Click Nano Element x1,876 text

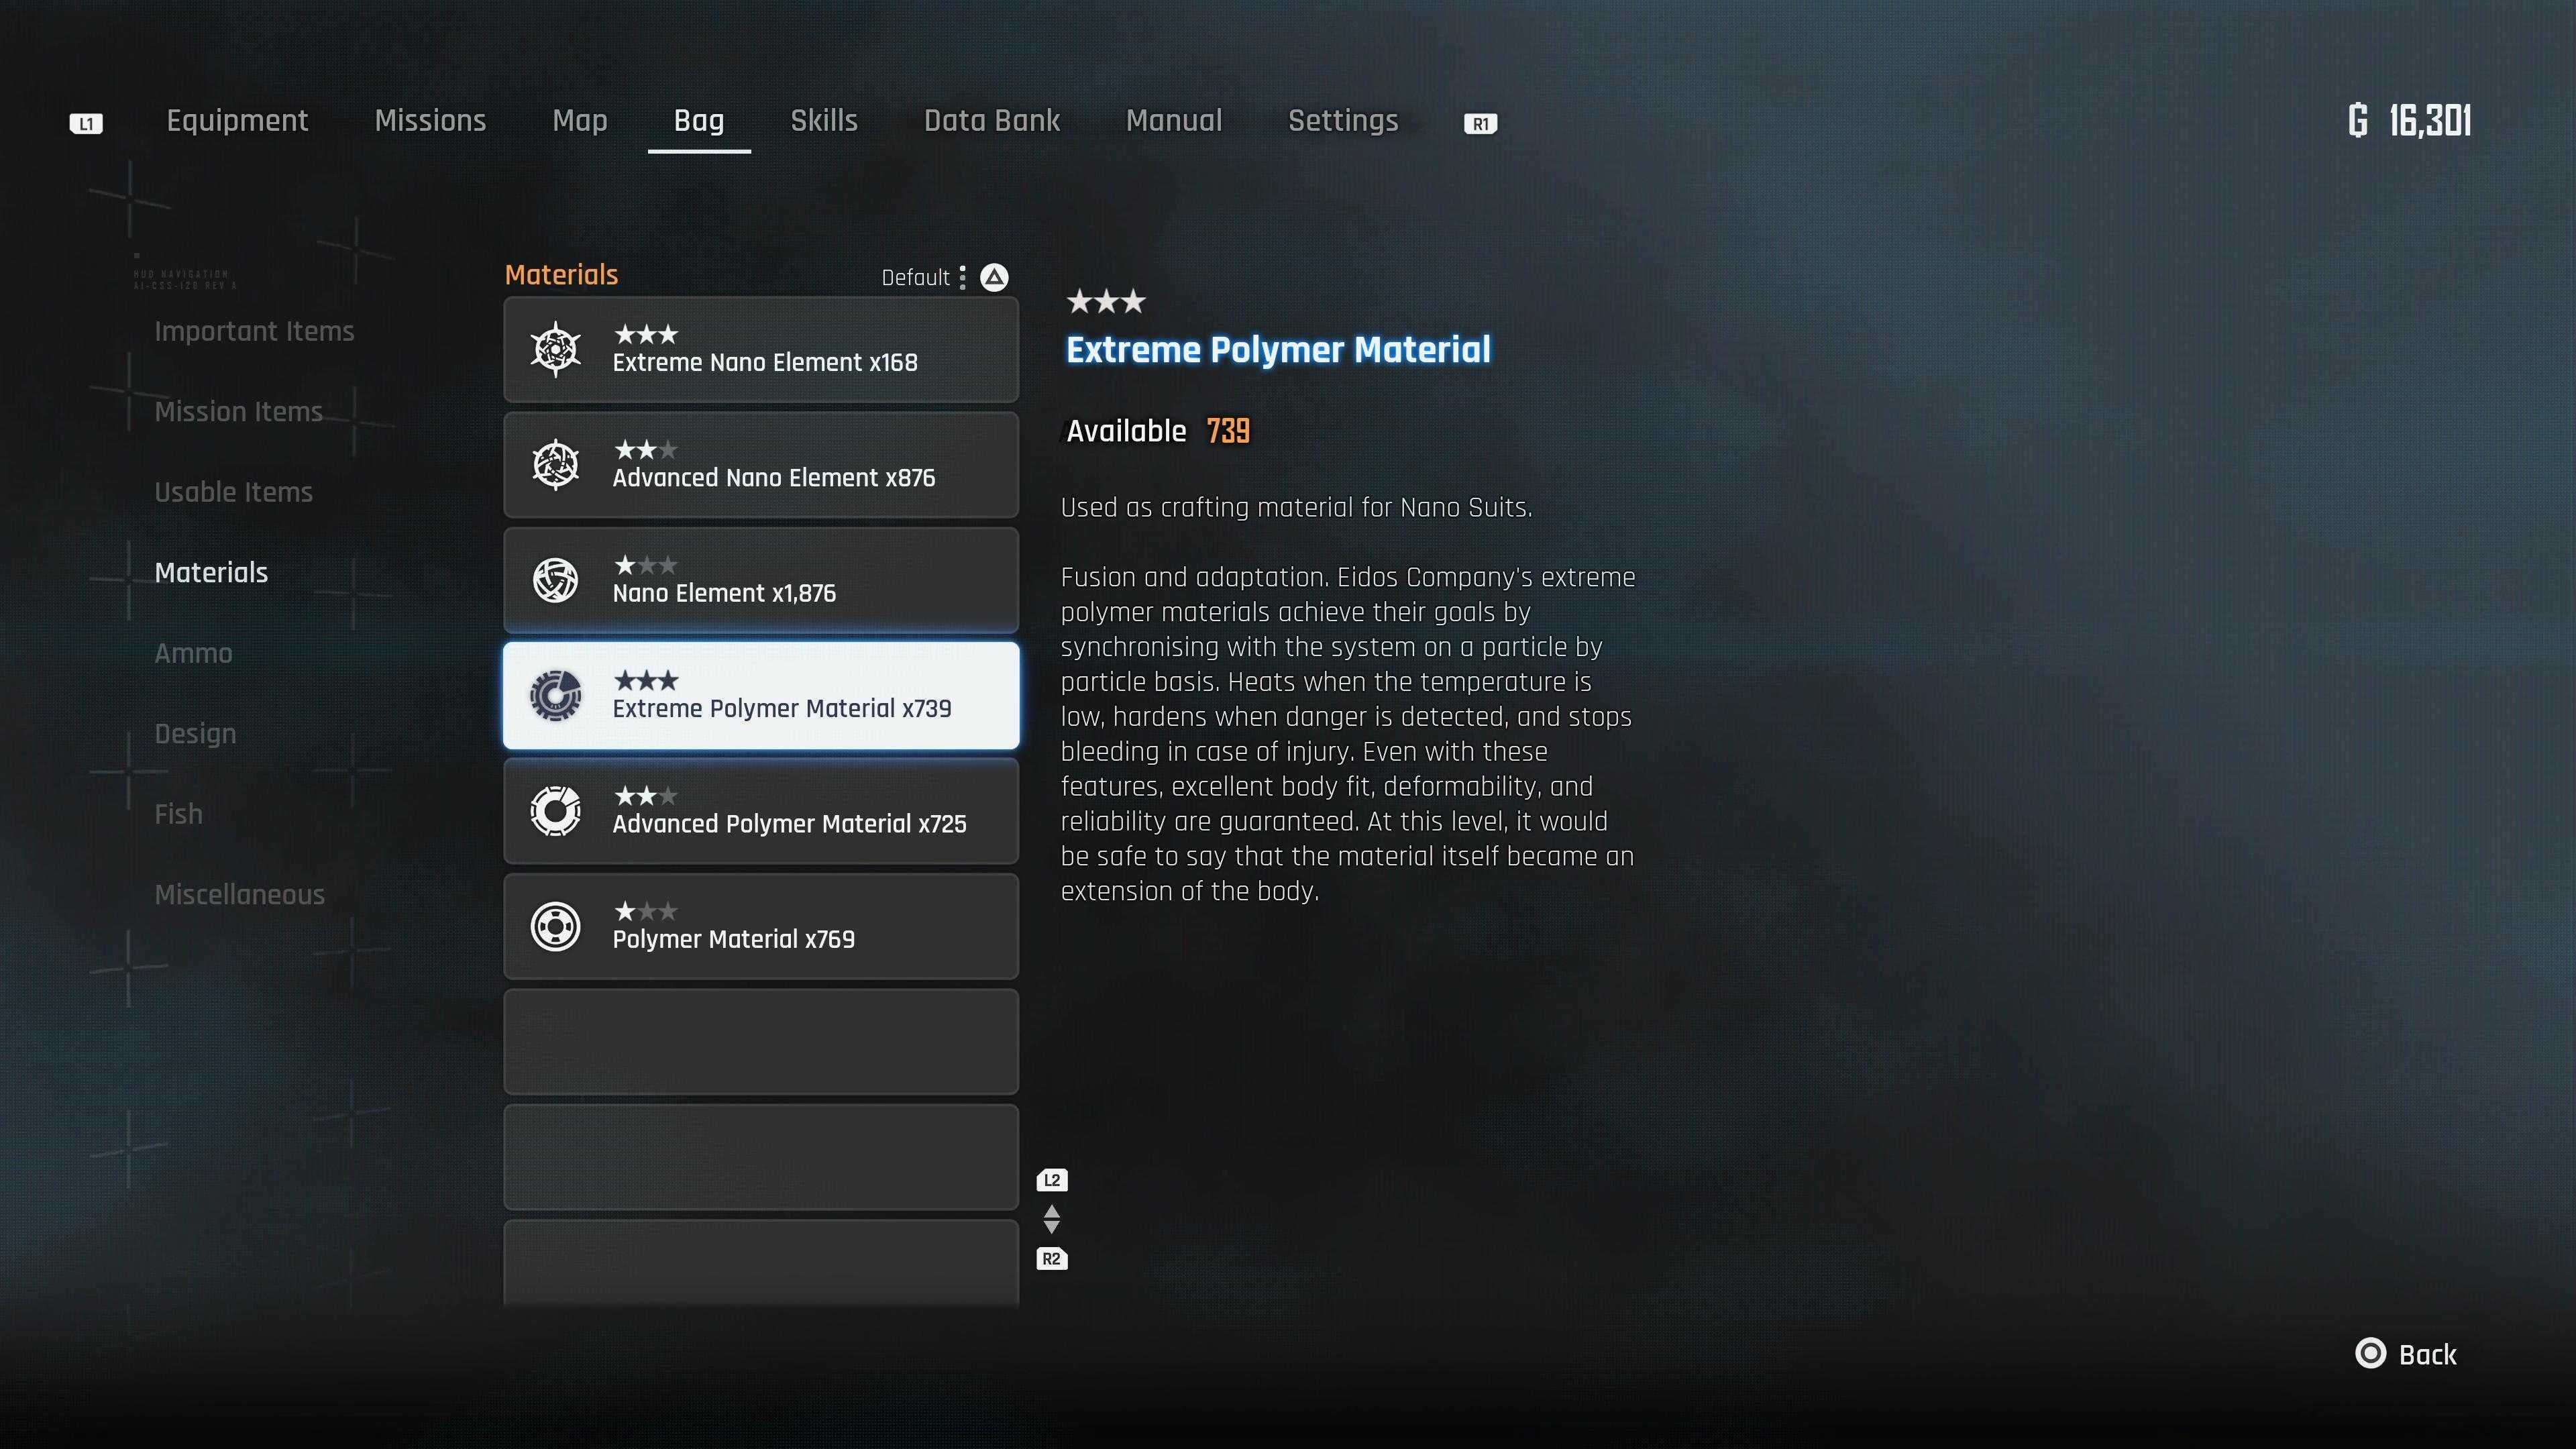click(724, 593)
